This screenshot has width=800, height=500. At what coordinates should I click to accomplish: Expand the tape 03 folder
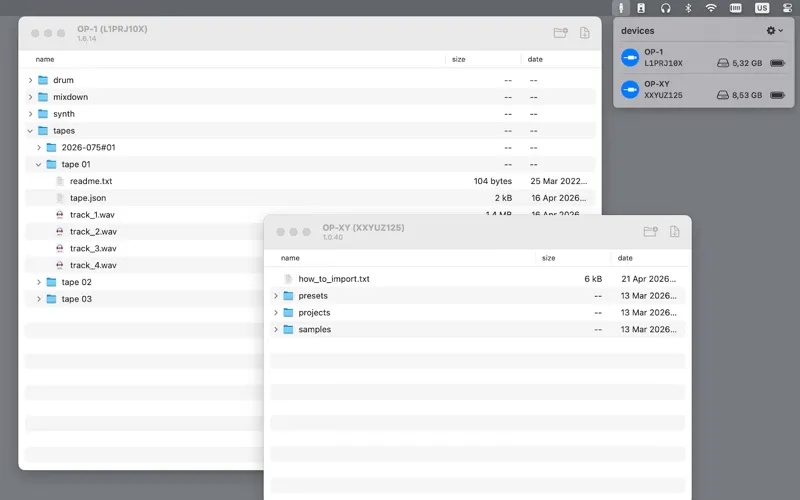pos(39,299)
